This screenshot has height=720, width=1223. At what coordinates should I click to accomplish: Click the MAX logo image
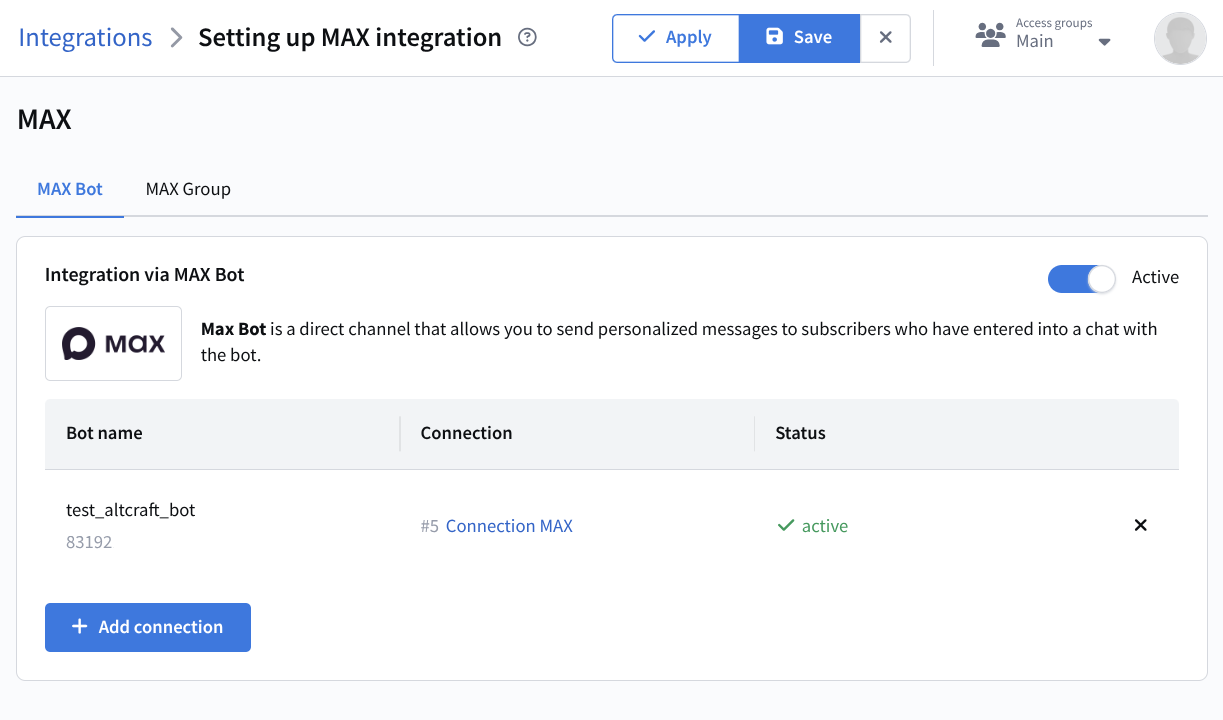click(x=113, y=344)
